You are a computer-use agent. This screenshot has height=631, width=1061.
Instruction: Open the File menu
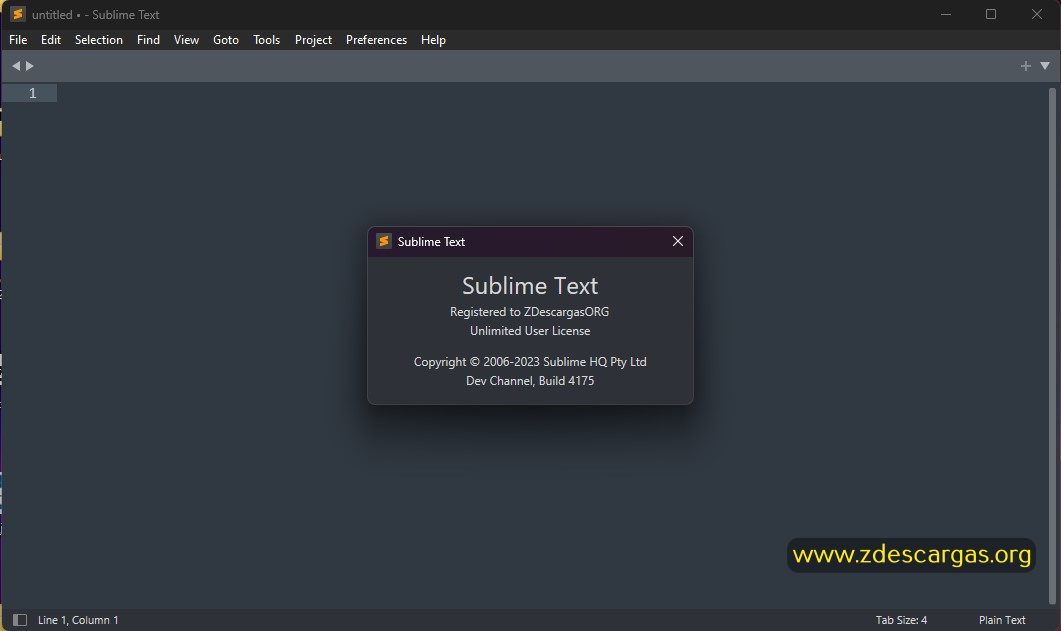(x=18, y=40)
